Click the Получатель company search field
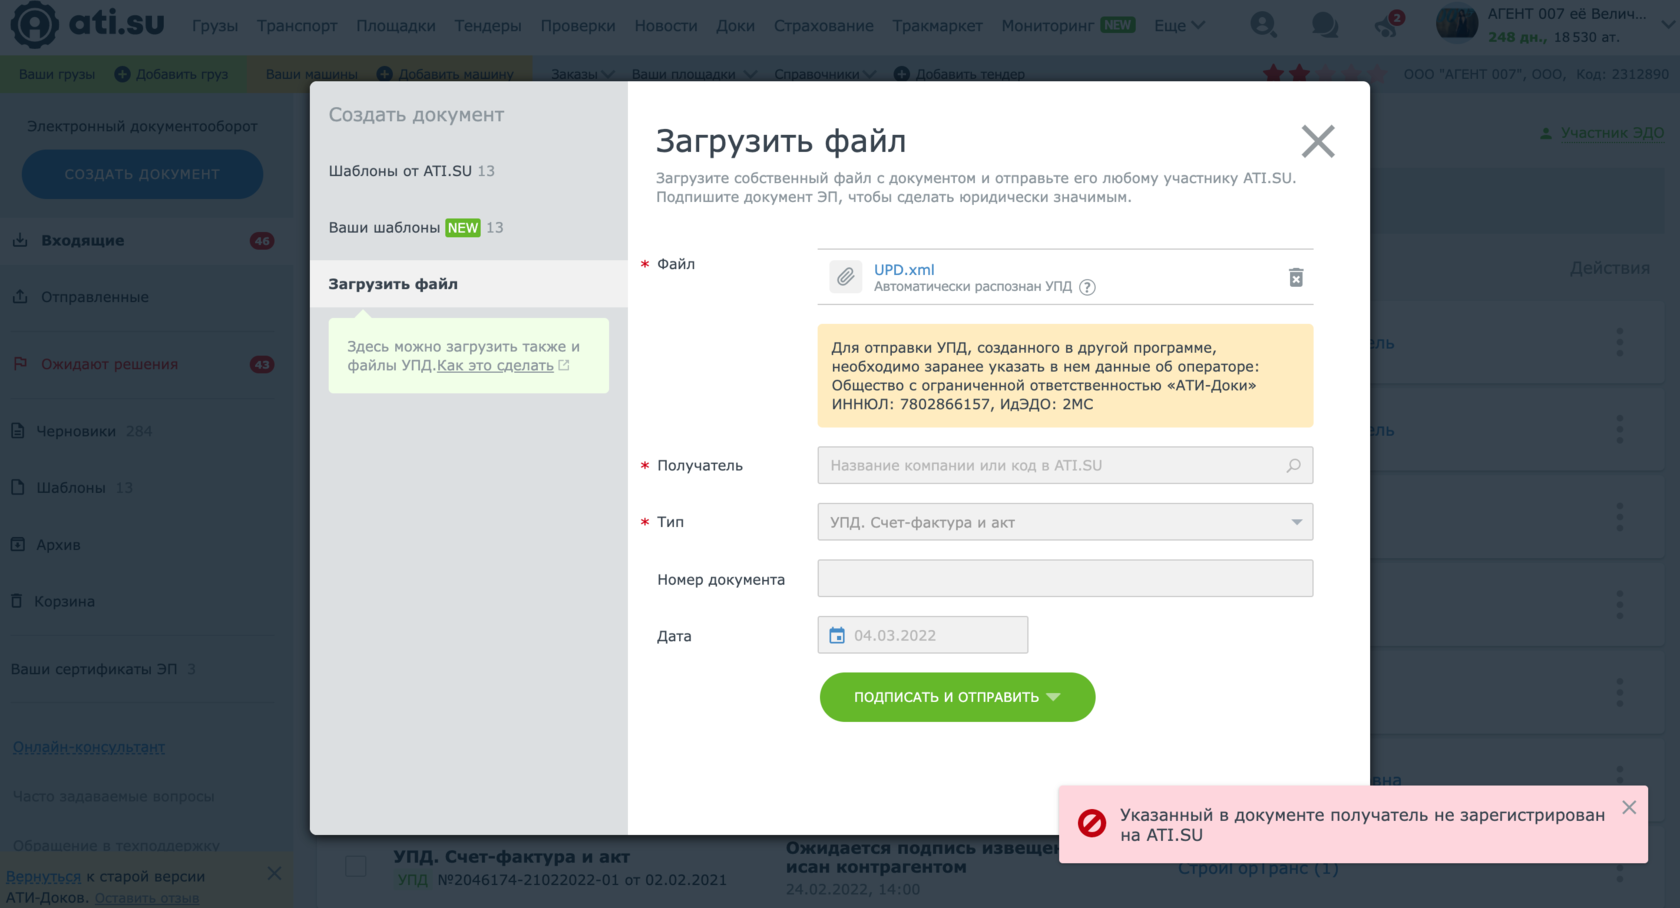The width and height of the screenshot is (1680, 908). pos(1065,465)
